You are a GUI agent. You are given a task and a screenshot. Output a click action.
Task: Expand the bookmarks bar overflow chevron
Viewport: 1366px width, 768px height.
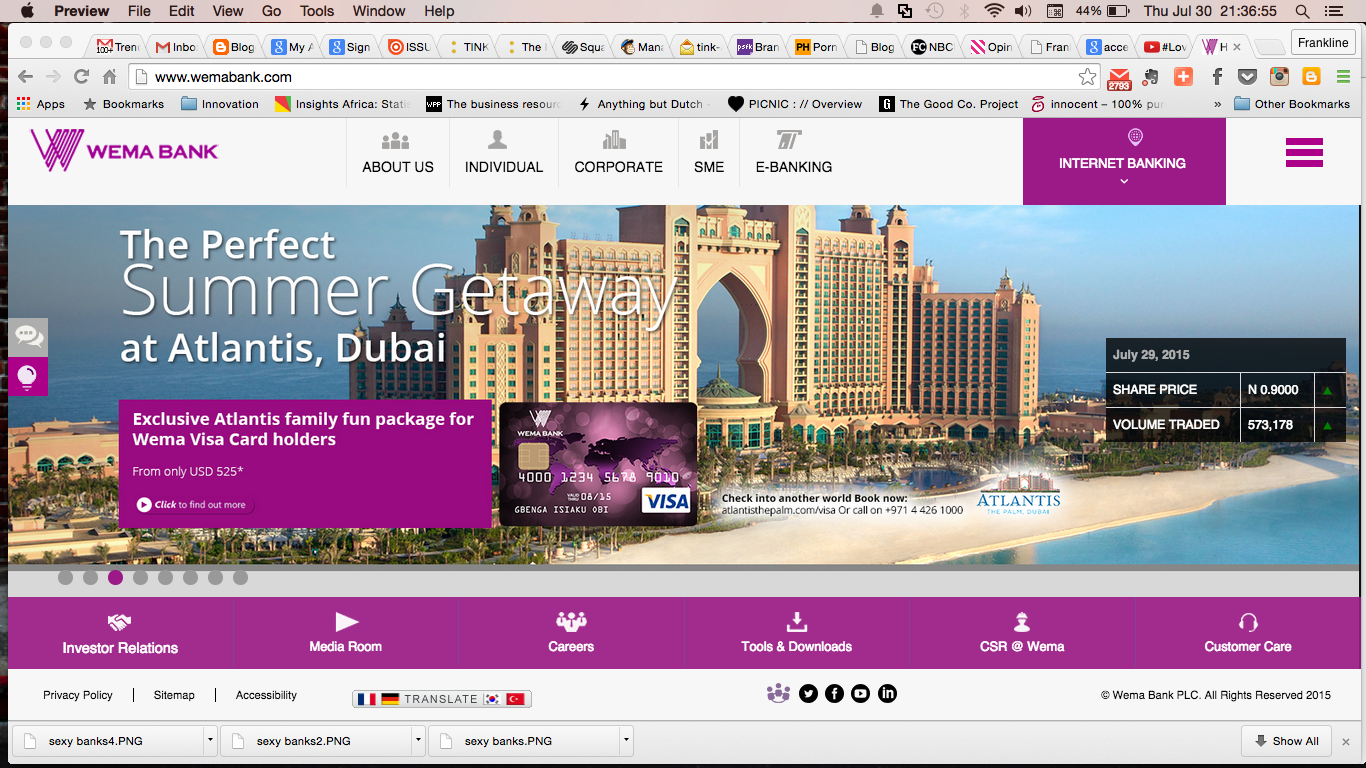click(x=1217, y=104)
